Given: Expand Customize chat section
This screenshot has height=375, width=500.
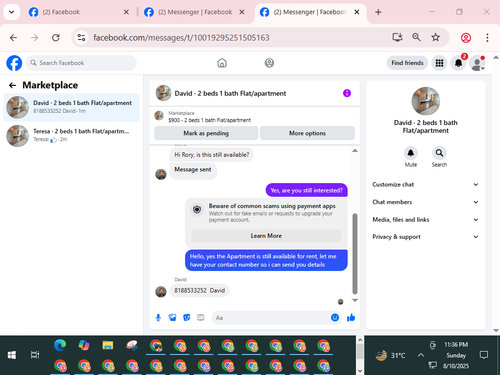Looking at the screenshot, I should point(425,184).
